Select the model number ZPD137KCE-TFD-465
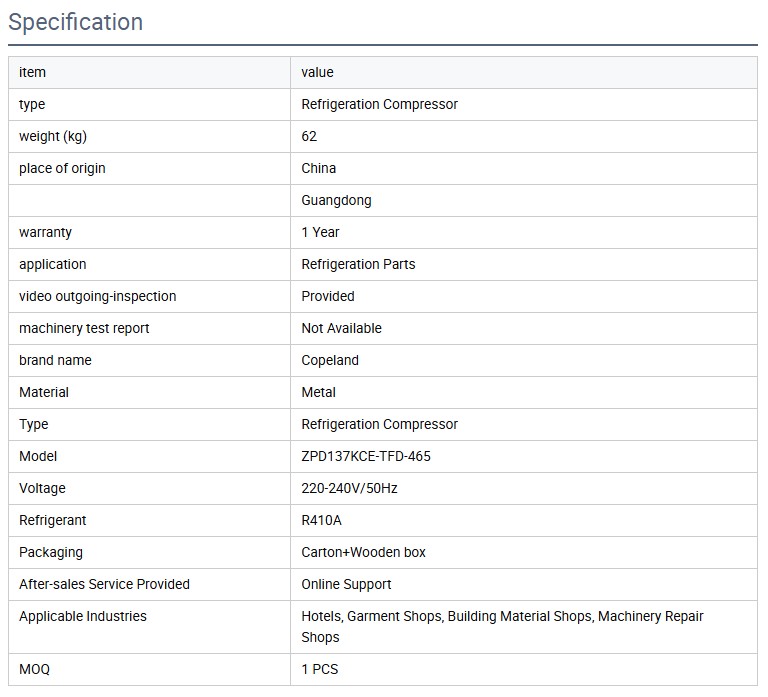 (366, 456)
